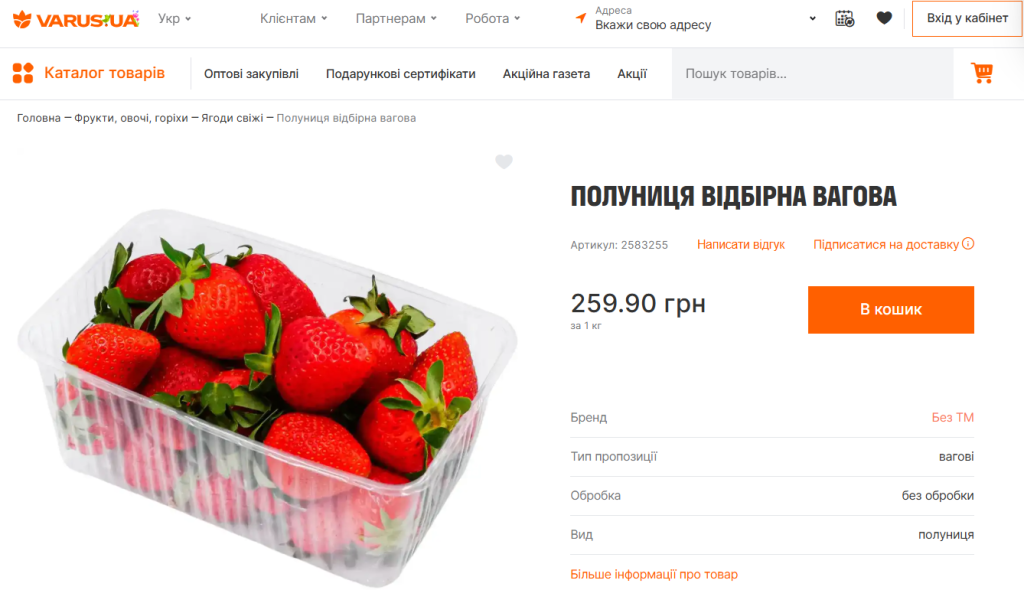The height and width of the screenshot is (590, 1024).
Task: Open the shopping cart icon
Action: (x=982, y=73)
